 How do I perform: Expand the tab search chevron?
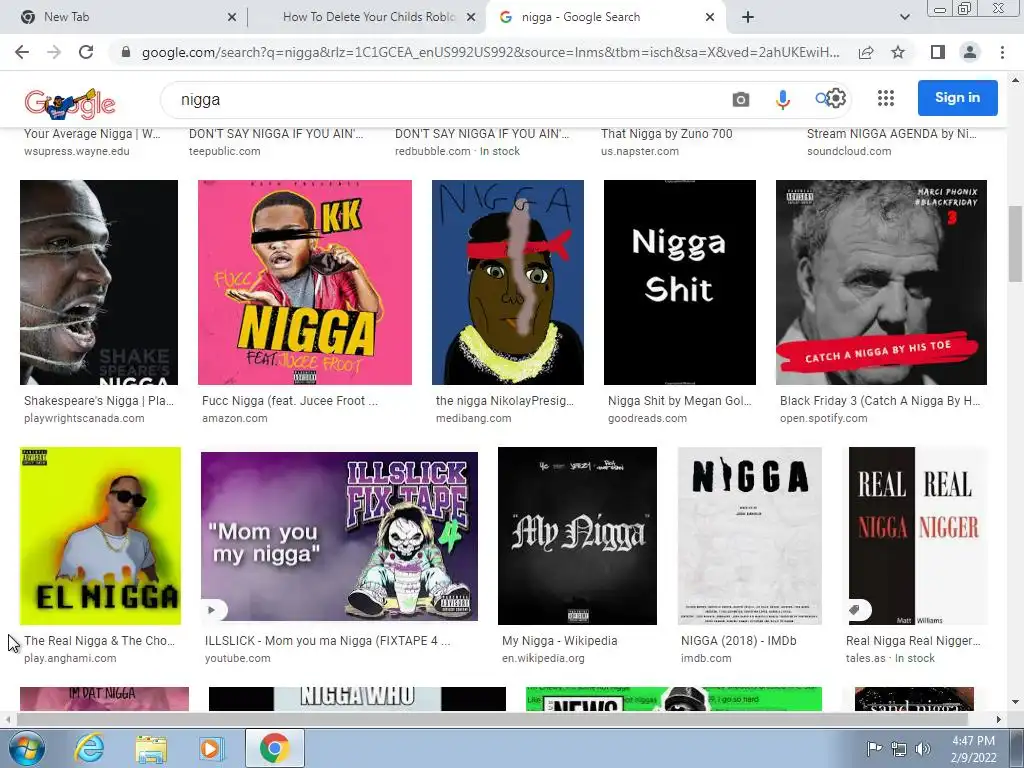coord(904,18)
